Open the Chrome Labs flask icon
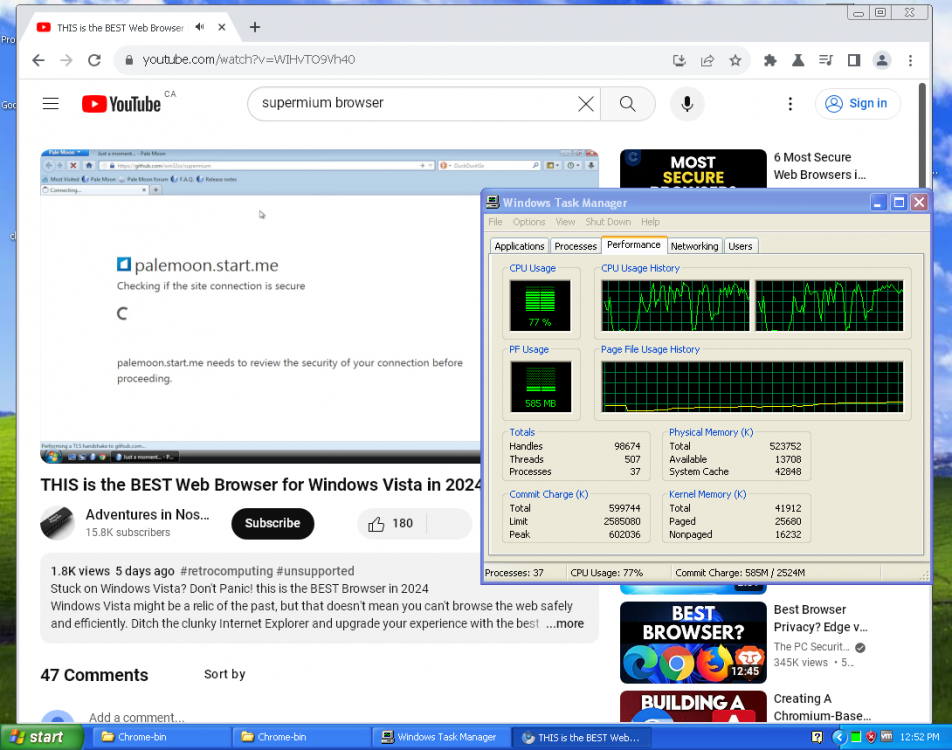 (798, 60)
